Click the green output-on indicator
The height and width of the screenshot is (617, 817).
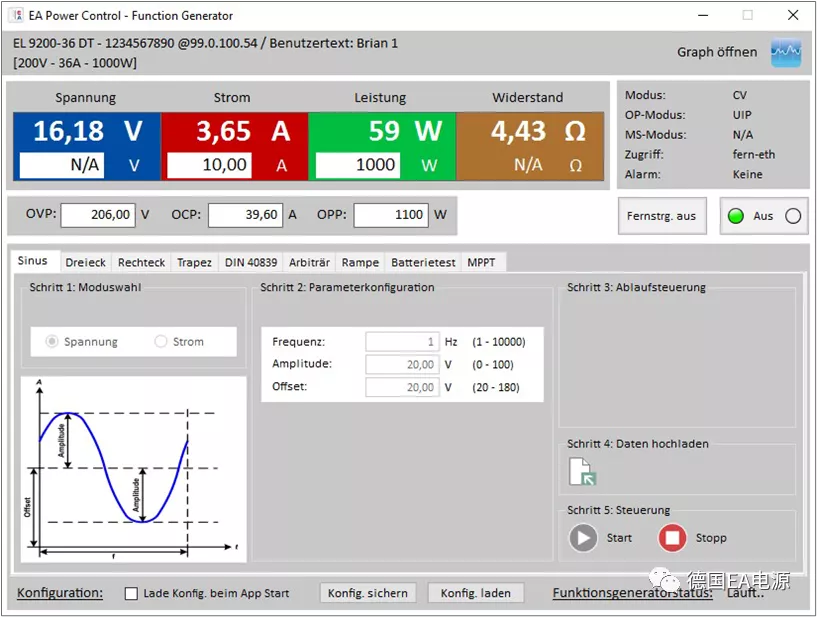[735, 216]
